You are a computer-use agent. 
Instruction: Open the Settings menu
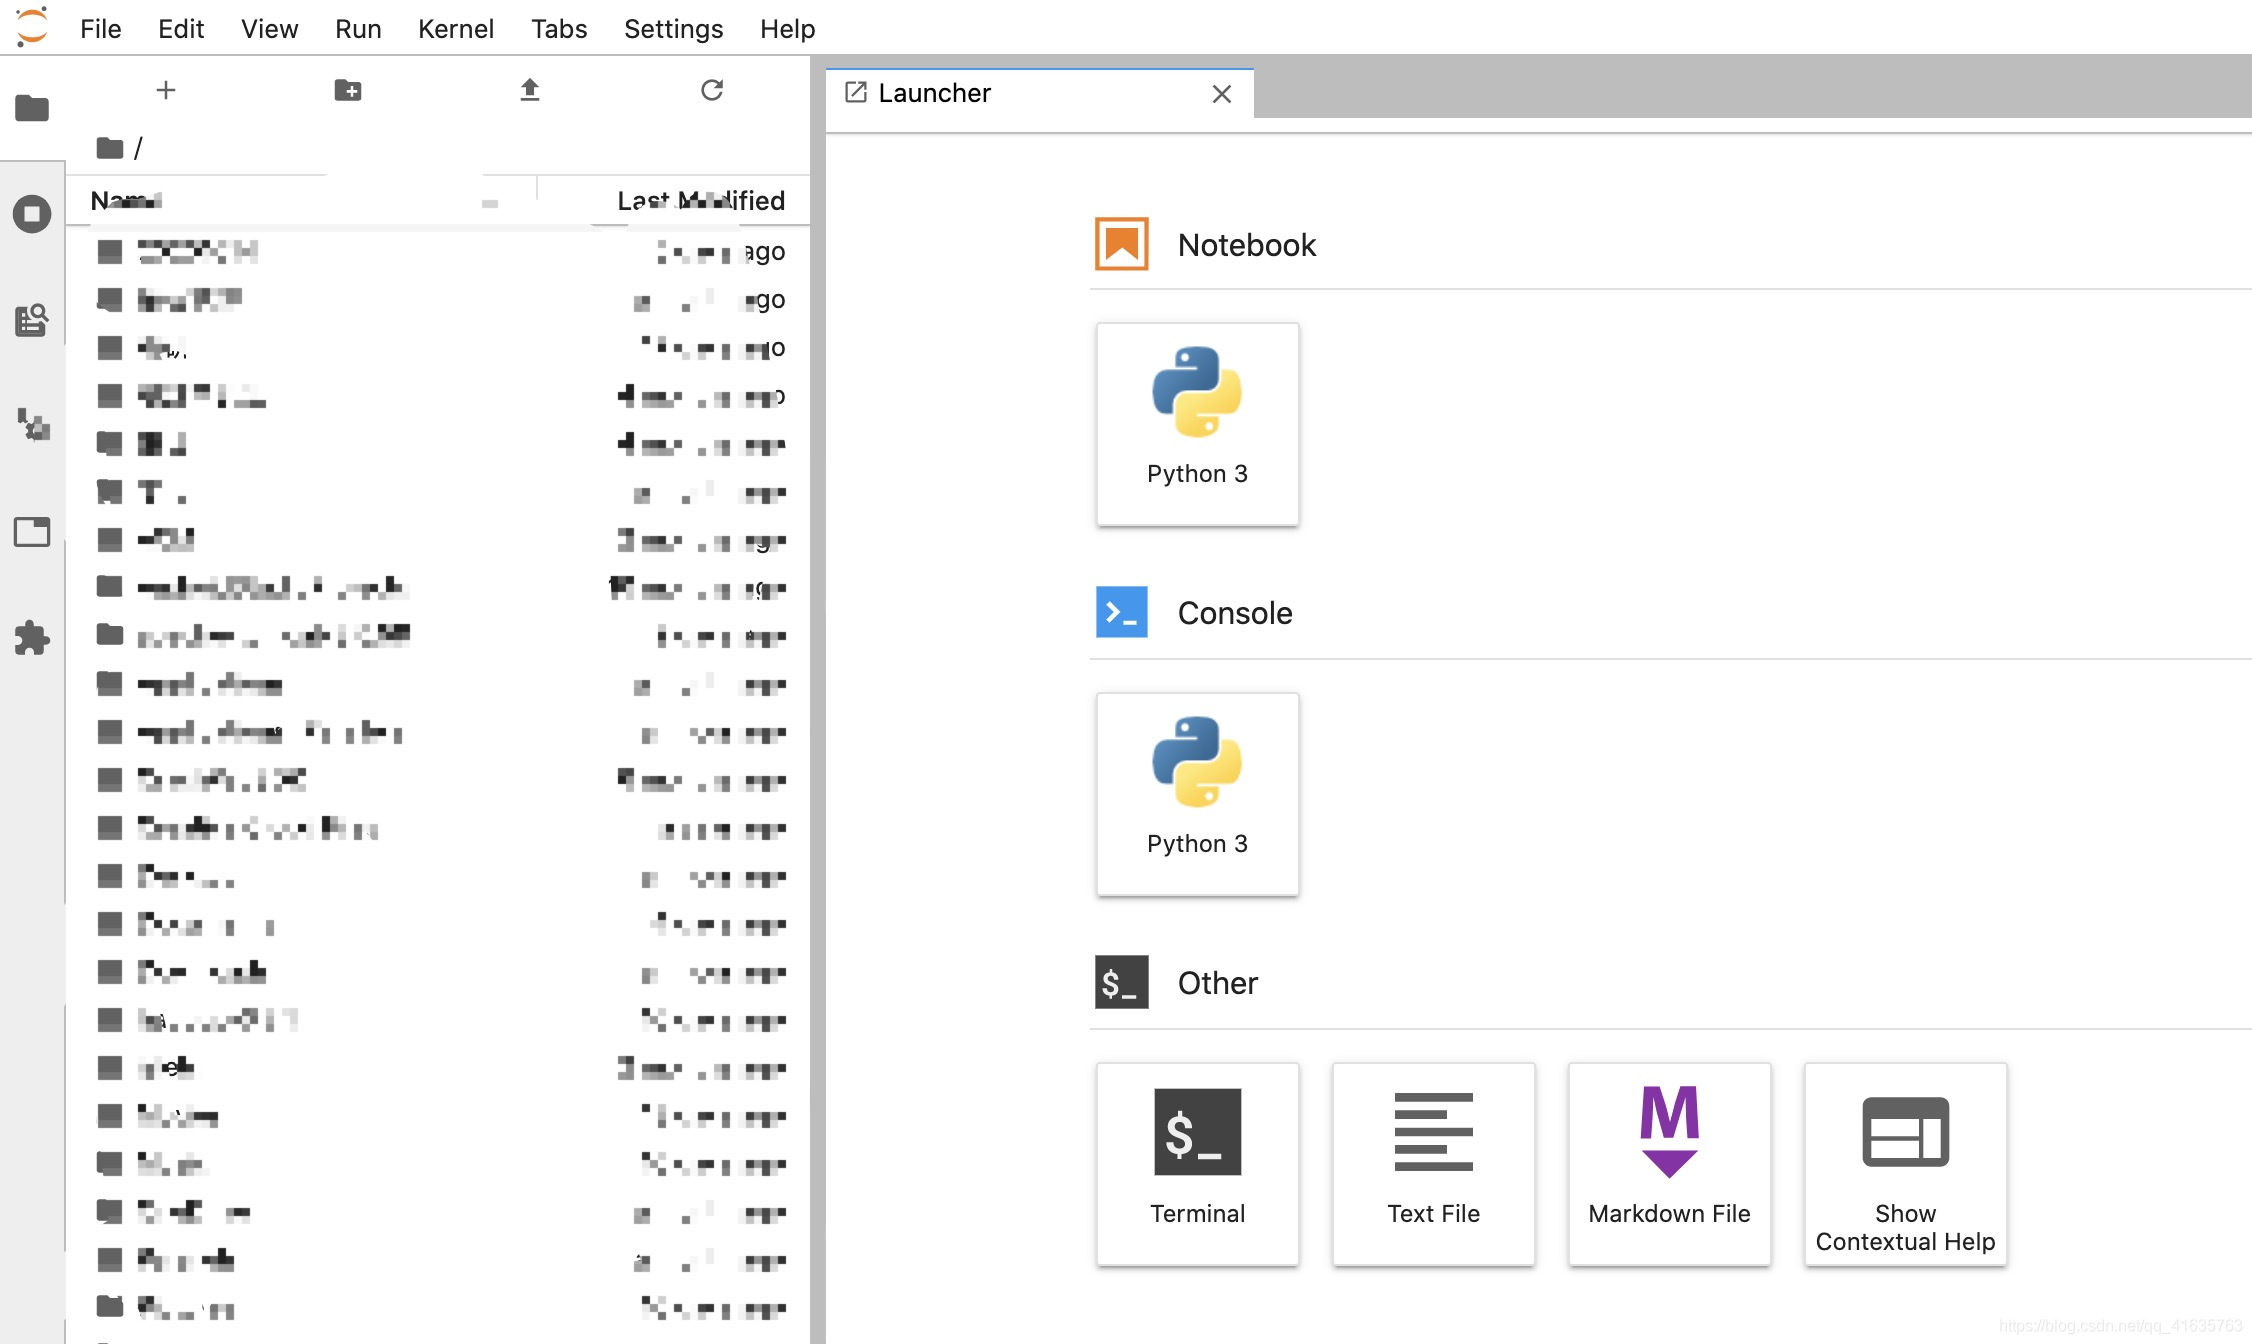(x=673, y=28)
